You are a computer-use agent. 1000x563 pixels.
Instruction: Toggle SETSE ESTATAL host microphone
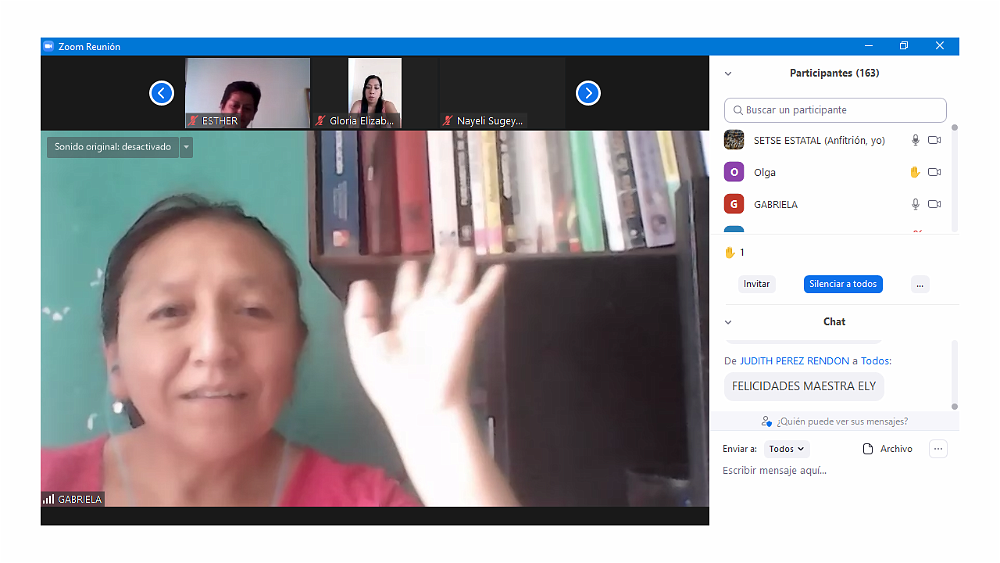[914, 141]
